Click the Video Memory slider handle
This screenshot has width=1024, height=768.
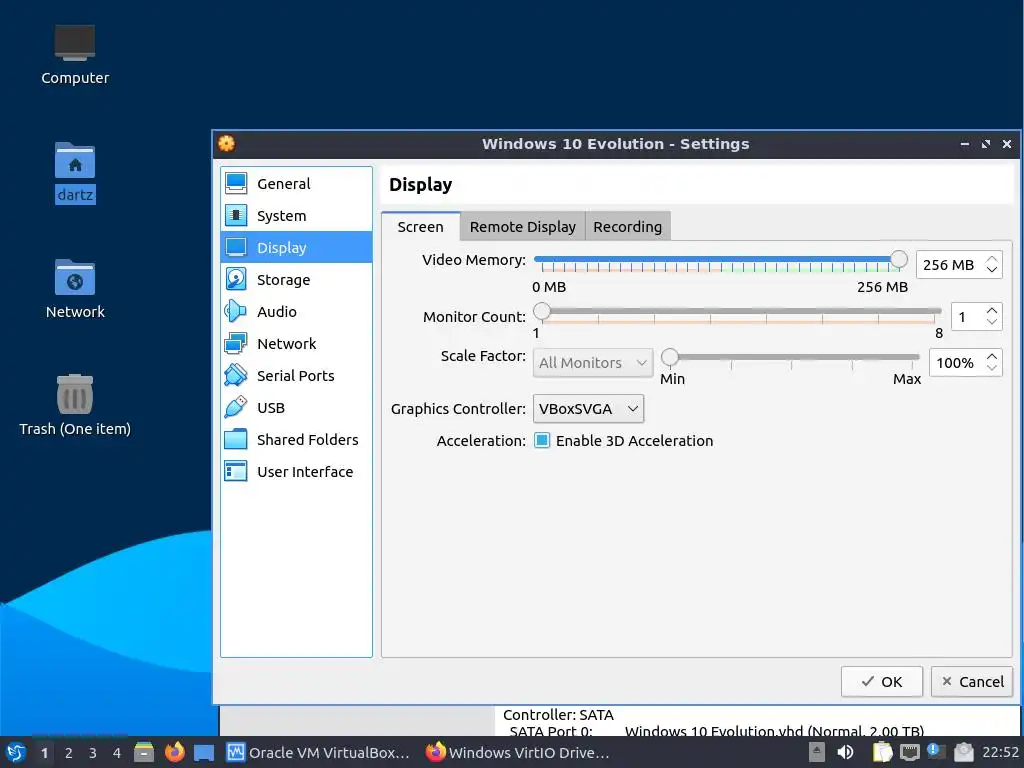pos(899,259)
